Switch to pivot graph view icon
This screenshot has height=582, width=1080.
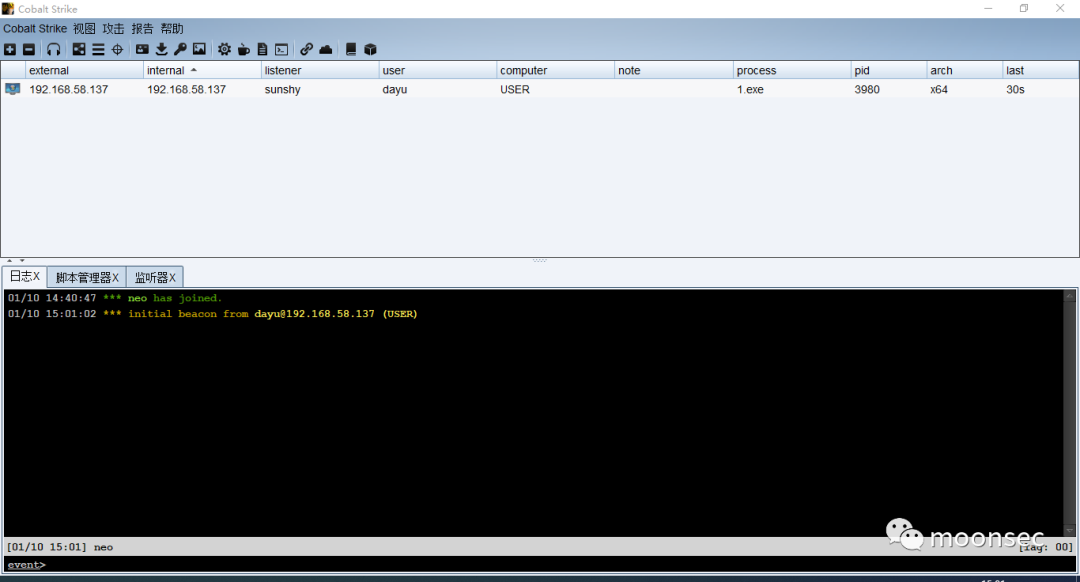tap(79, 50)
